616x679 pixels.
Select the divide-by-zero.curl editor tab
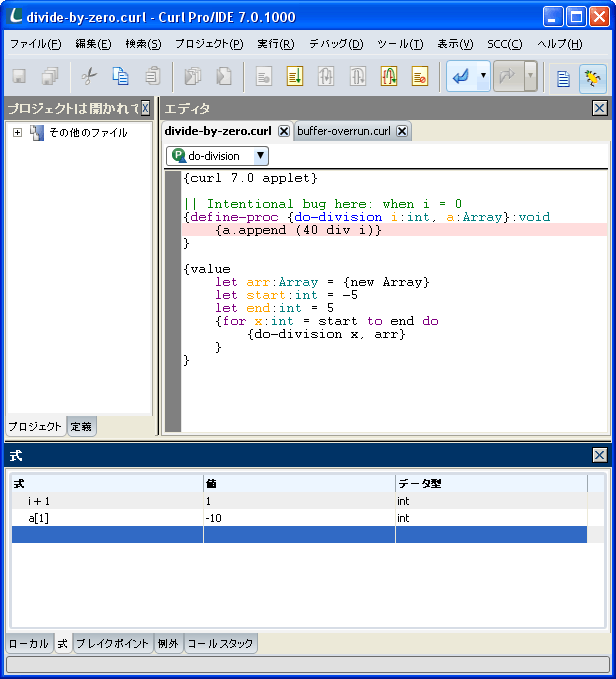point(218,131)
